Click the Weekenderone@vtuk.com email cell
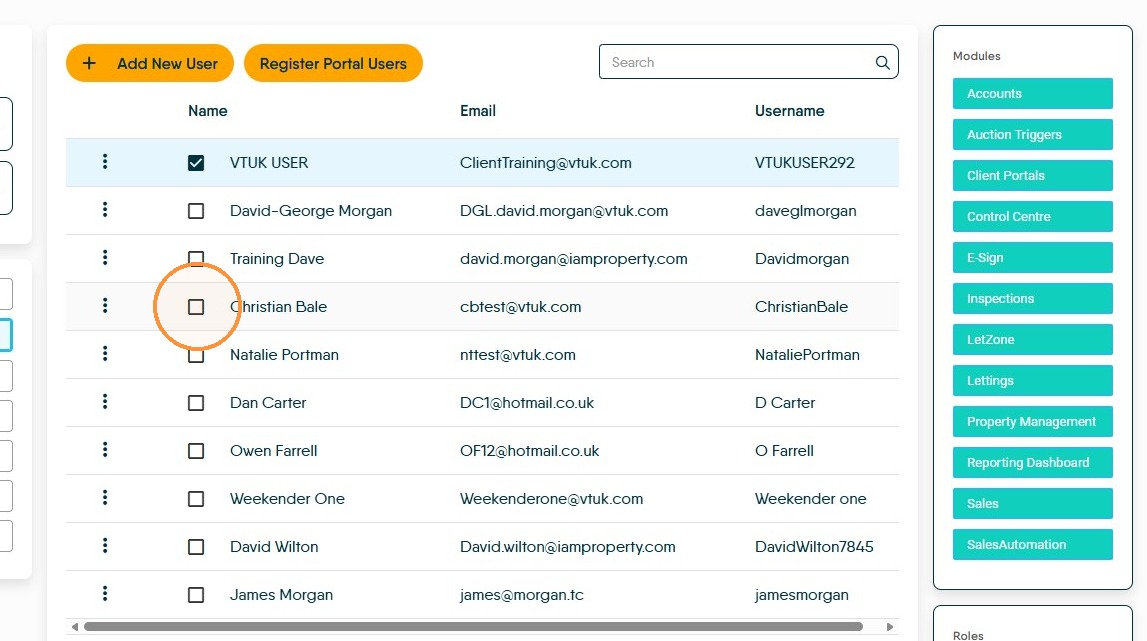Image resolution: width=1147 pixels, height=641 pixels. [x=552, y=499]
